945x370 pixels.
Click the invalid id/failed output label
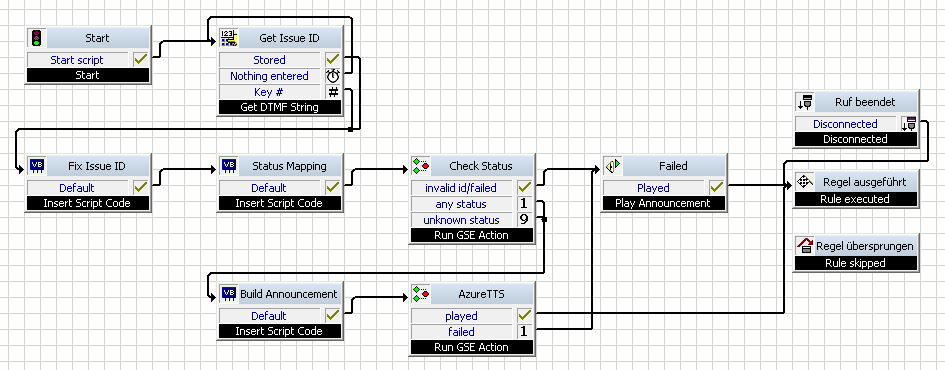(x=461, y=187)
